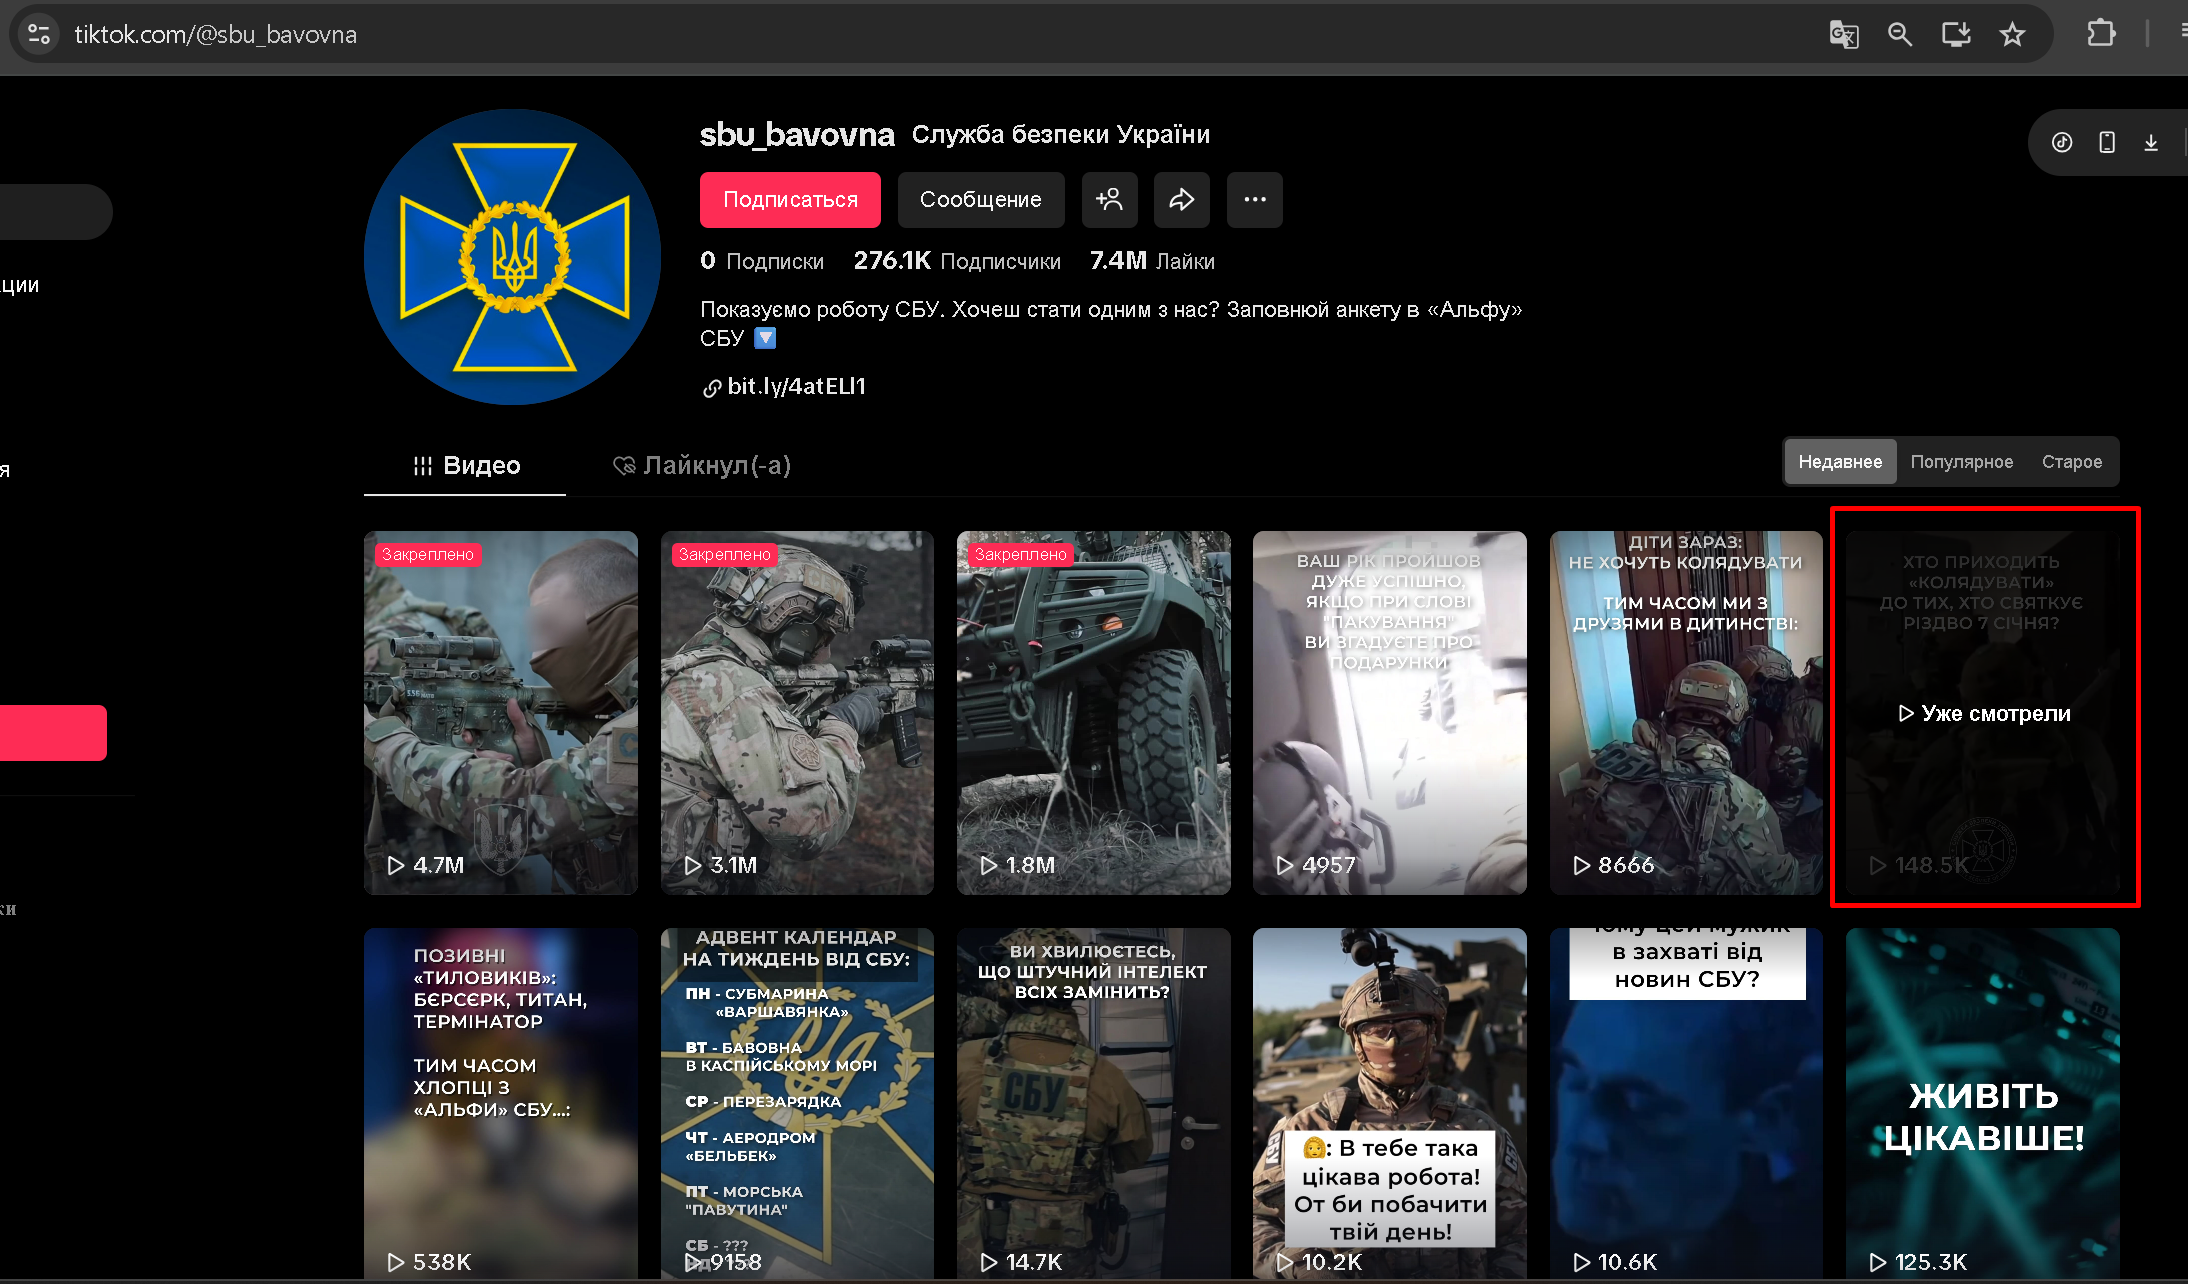Click the Сообщение button
This screenshot has width=2188, height=1284.
click(980, 200)
